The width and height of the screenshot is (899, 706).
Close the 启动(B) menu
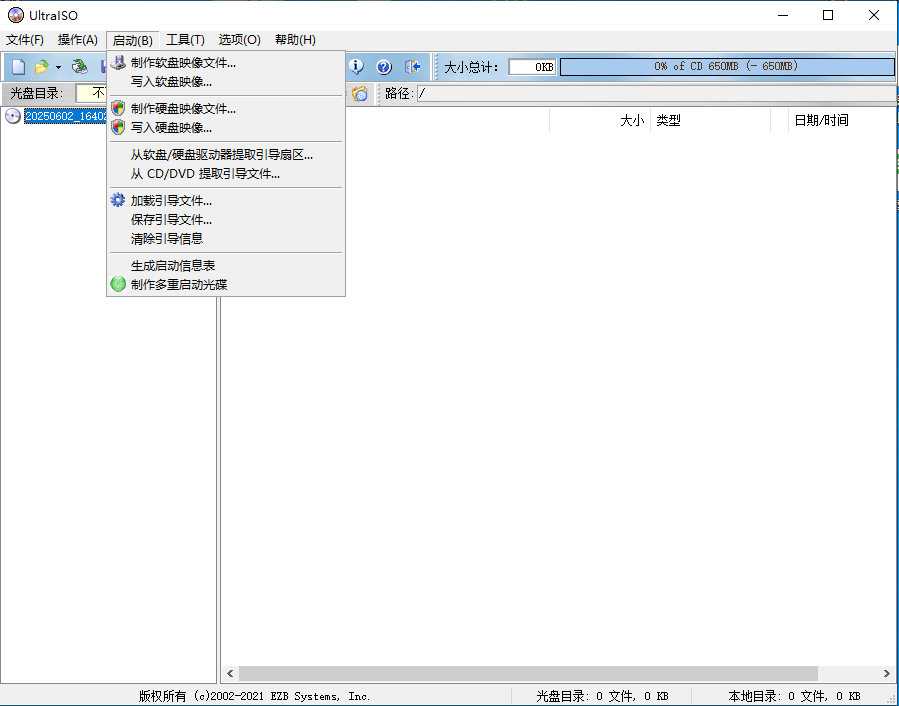pos(132,40)
